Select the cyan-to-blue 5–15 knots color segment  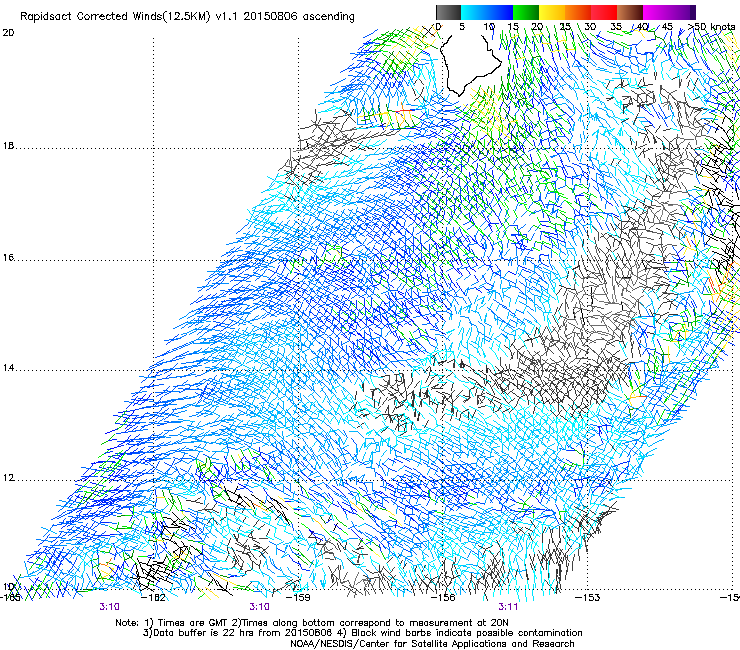[x=487, y=12]
